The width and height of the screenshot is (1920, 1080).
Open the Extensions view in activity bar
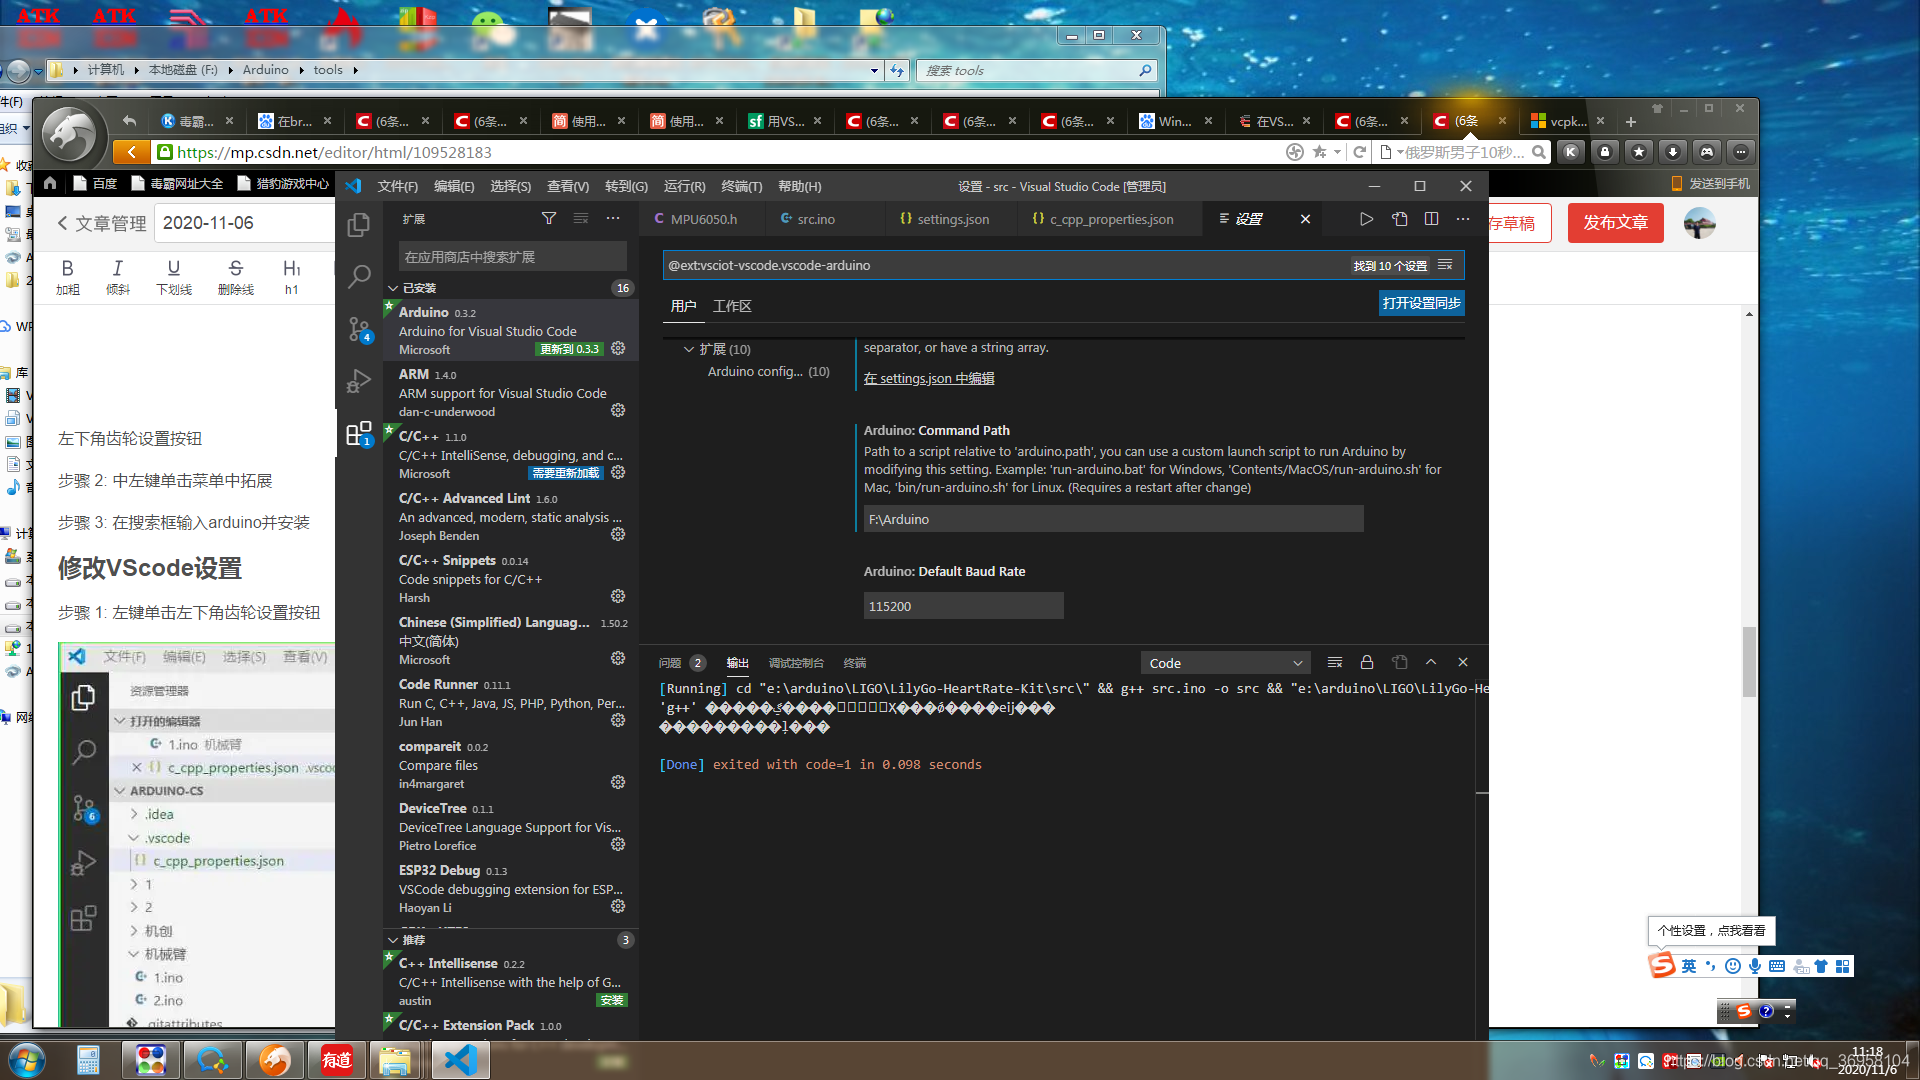tap(358, 433)
